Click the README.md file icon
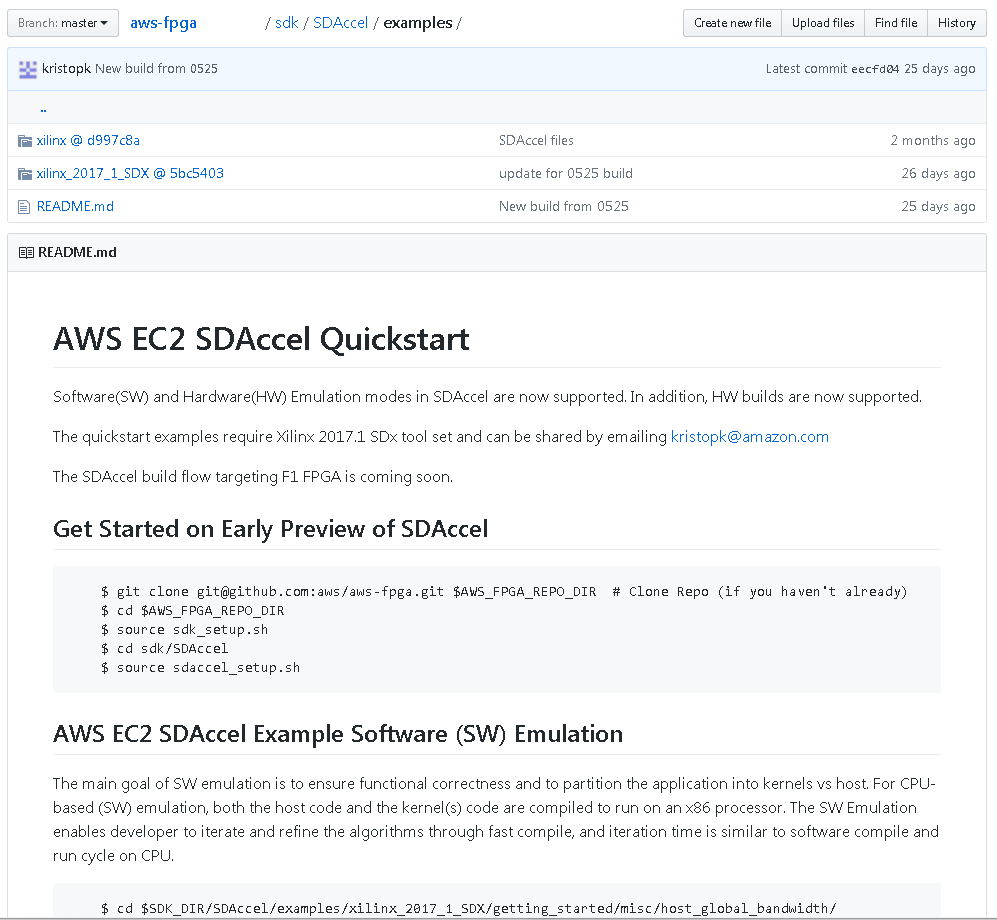997x920 pixels. (24, 207)
